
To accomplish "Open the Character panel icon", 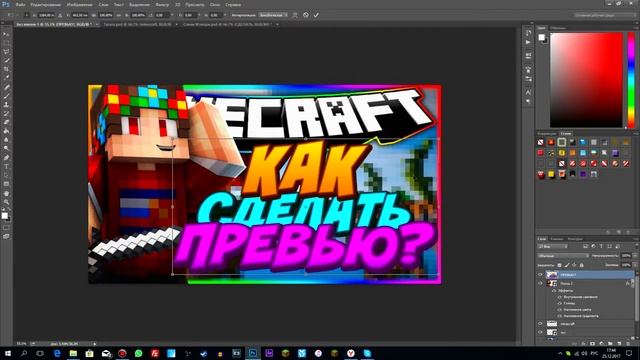I will point(528,93).
